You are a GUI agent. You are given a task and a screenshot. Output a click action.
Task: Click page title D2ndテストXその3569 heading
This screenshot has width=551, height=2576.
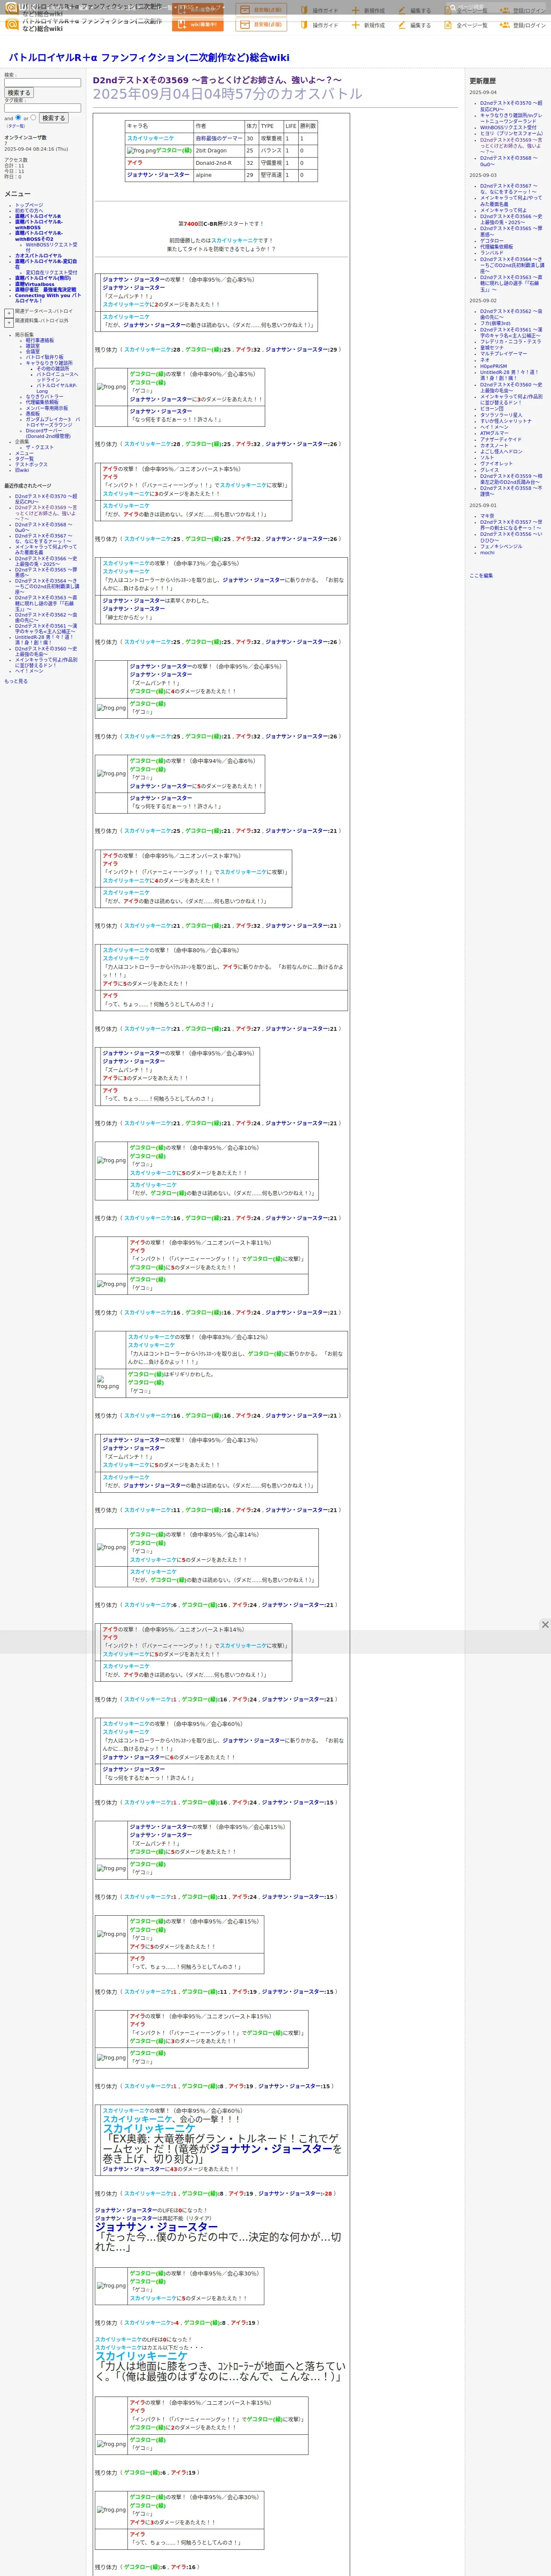(x=217, y=80)
